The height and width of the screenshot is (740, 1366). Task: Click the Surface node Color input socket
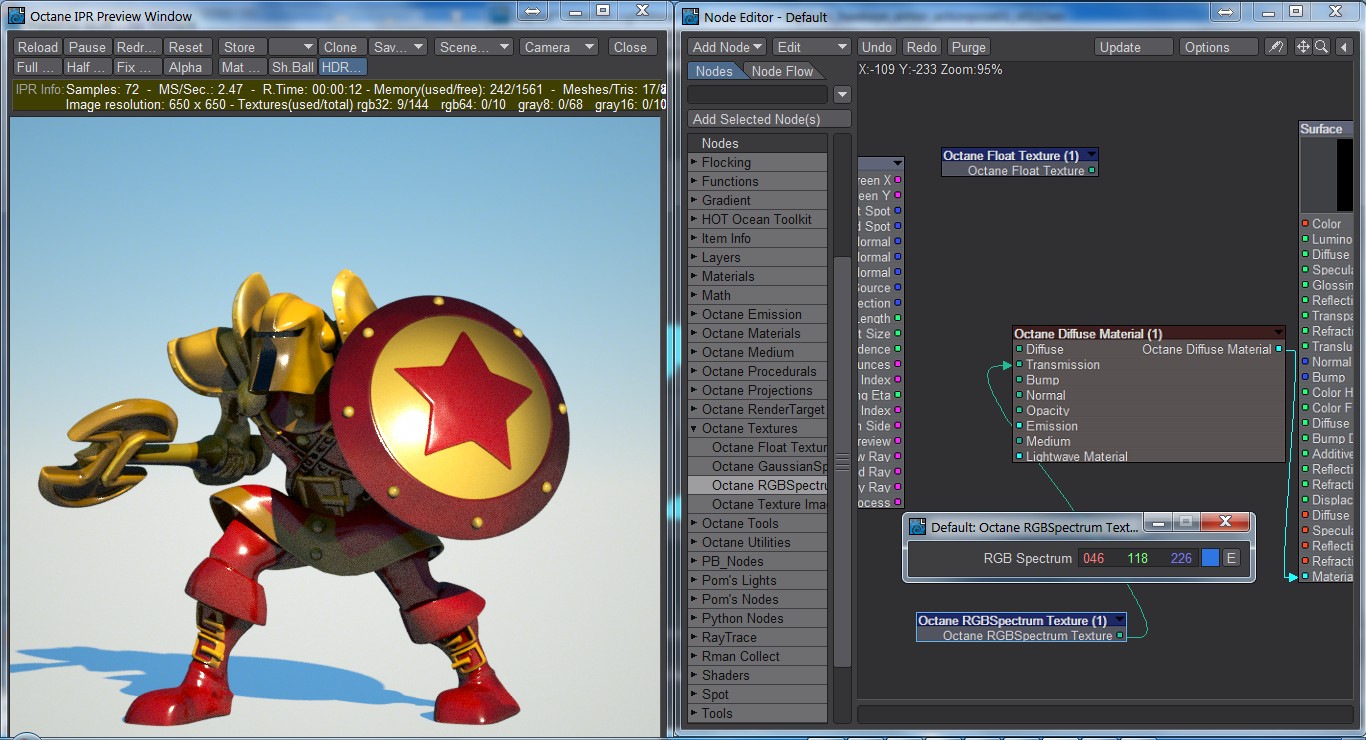click(1305, 224)
